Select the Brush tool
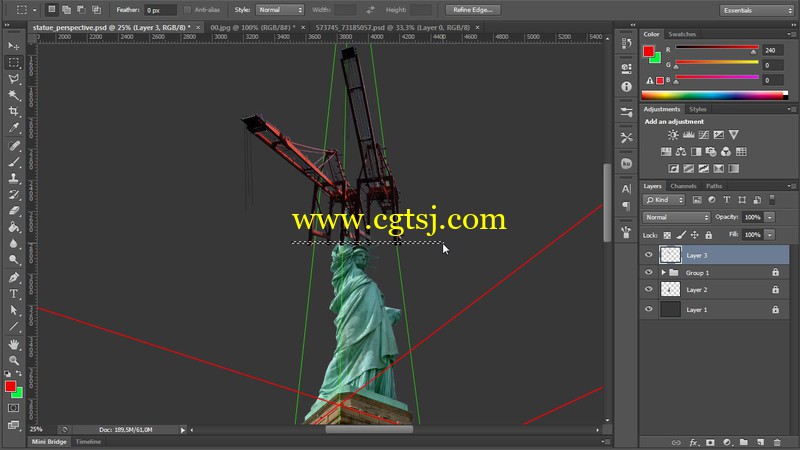Screen dimensions: 800x450 coord(14,162)
